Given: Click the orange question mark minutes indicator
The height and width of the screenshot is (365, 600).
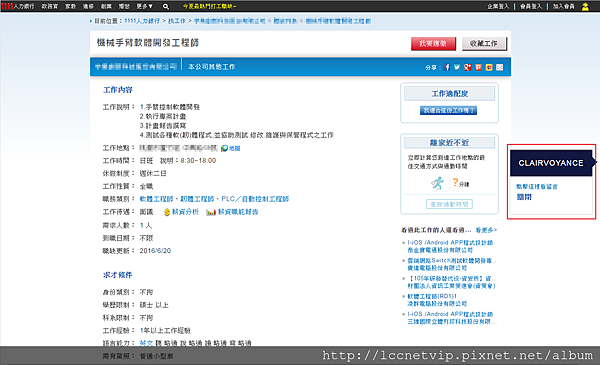Looking at the screenshot, I should click(x=455, y=182).
